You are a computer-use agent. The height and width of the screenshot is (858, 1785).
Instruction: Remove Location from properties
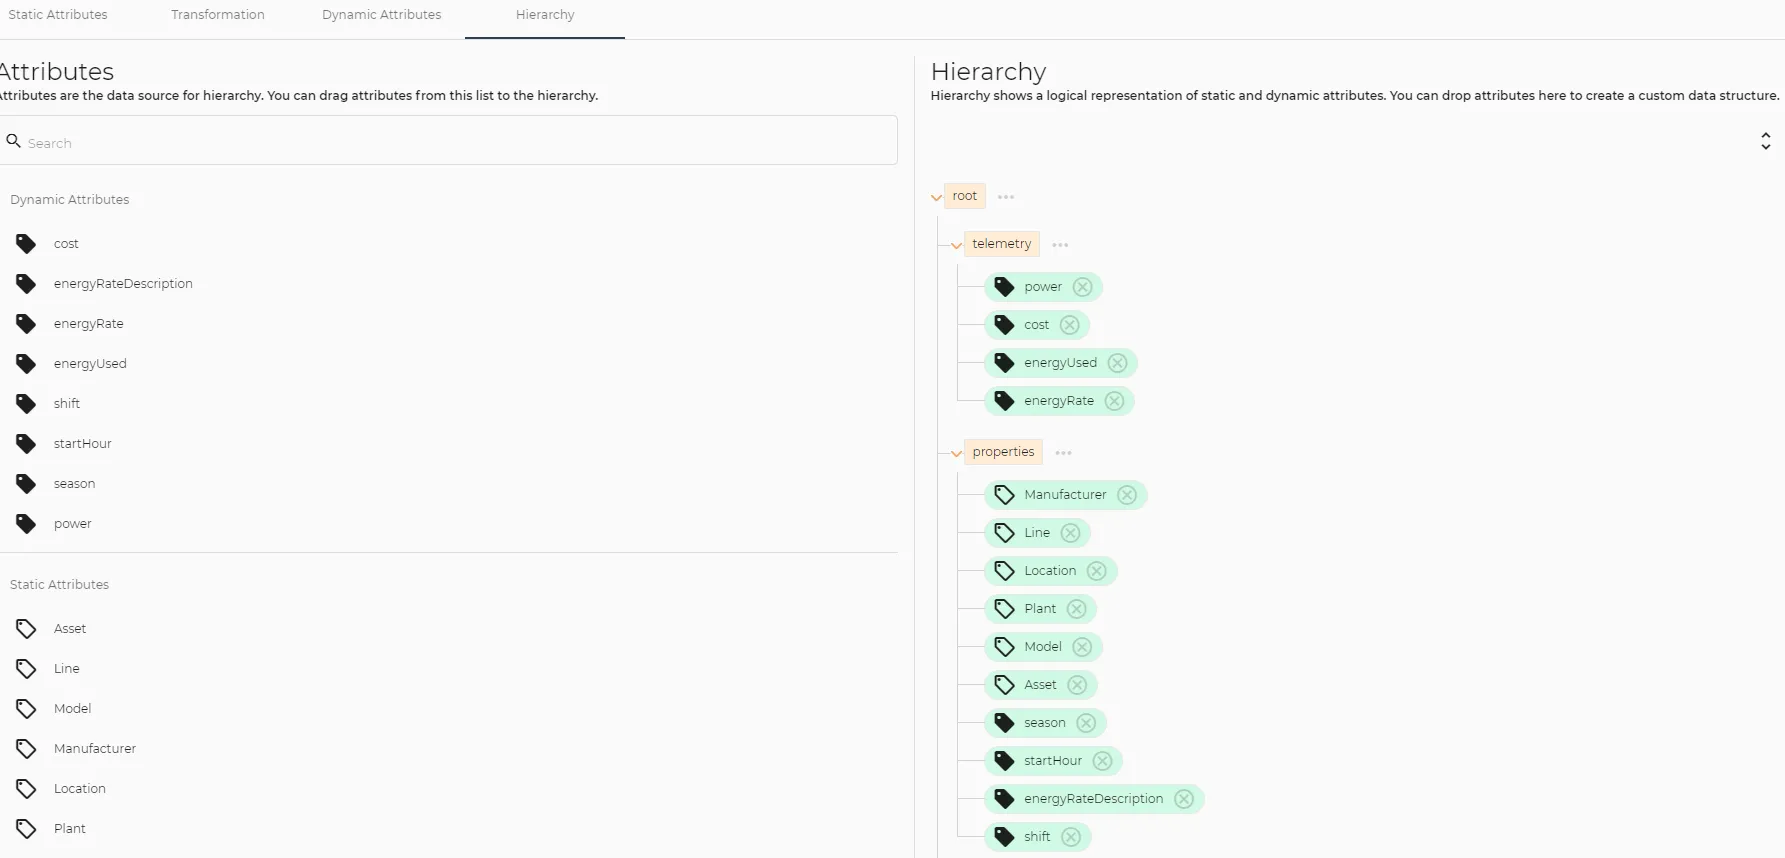pyautogui.click(x=1096, y=571)
